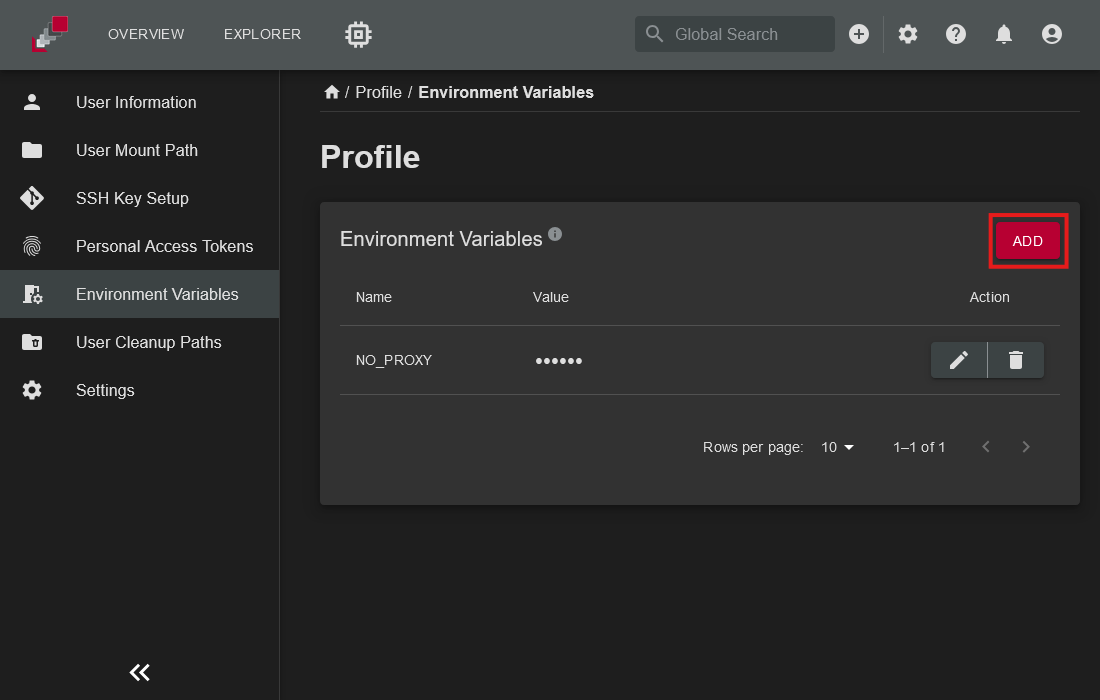Click the User Information person icon
Screen dimensions: 1100x700
32,102
